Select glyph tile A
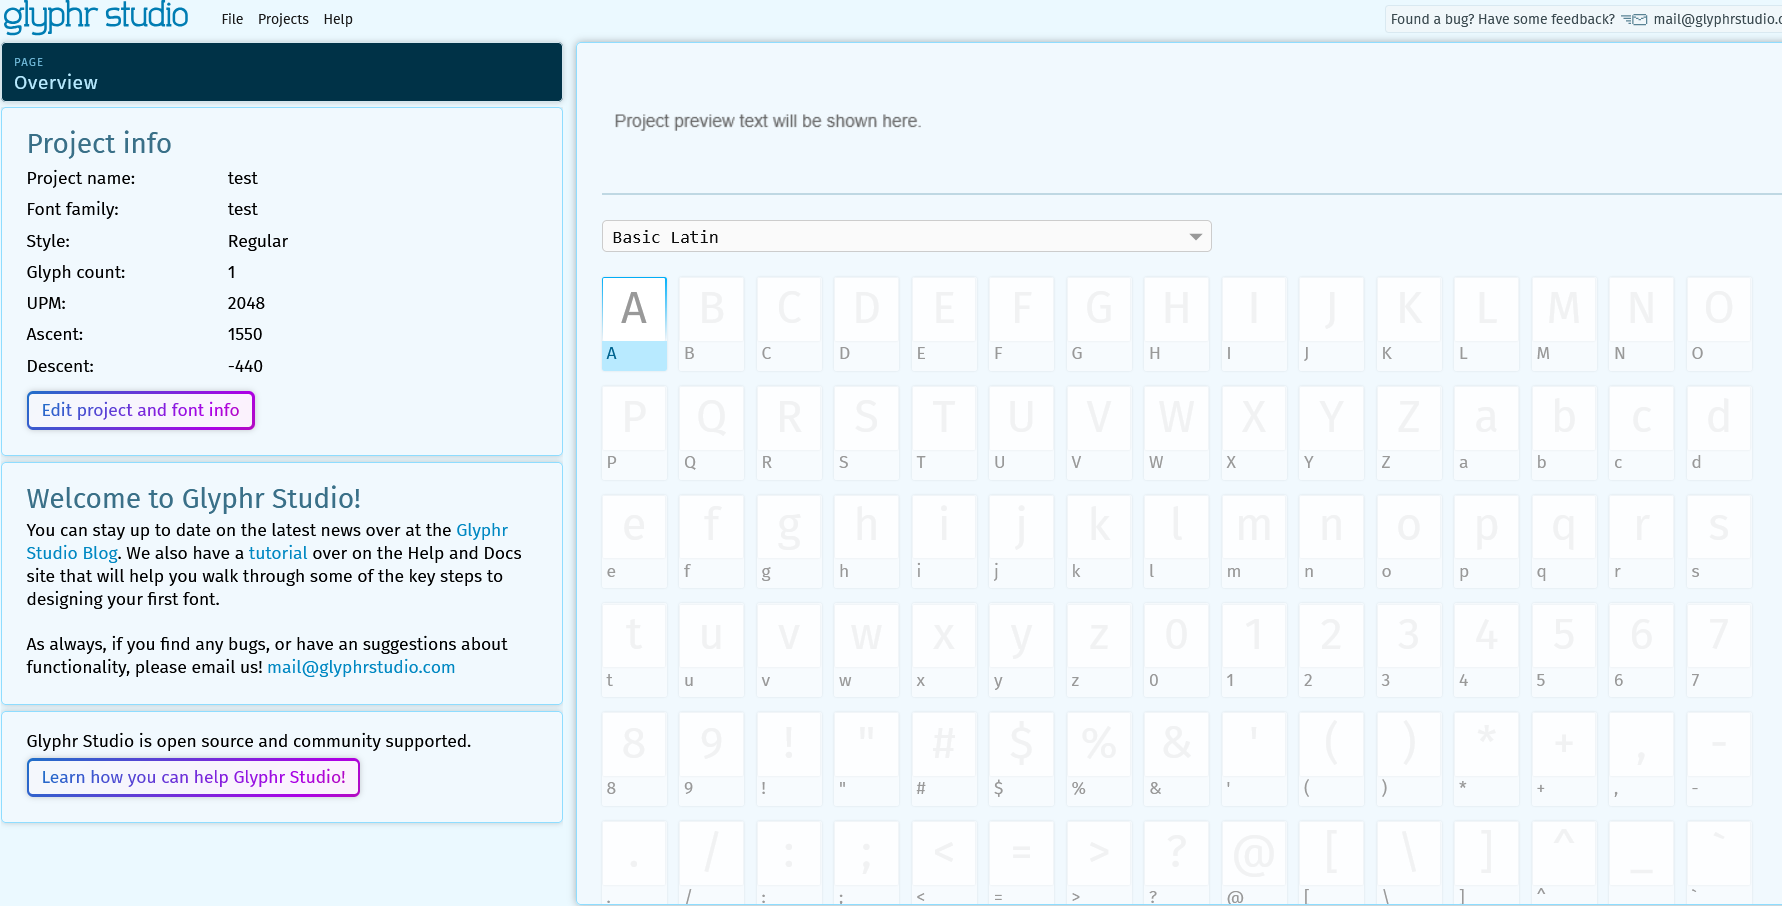This screenshot has width=1782, height=906. 634,324
